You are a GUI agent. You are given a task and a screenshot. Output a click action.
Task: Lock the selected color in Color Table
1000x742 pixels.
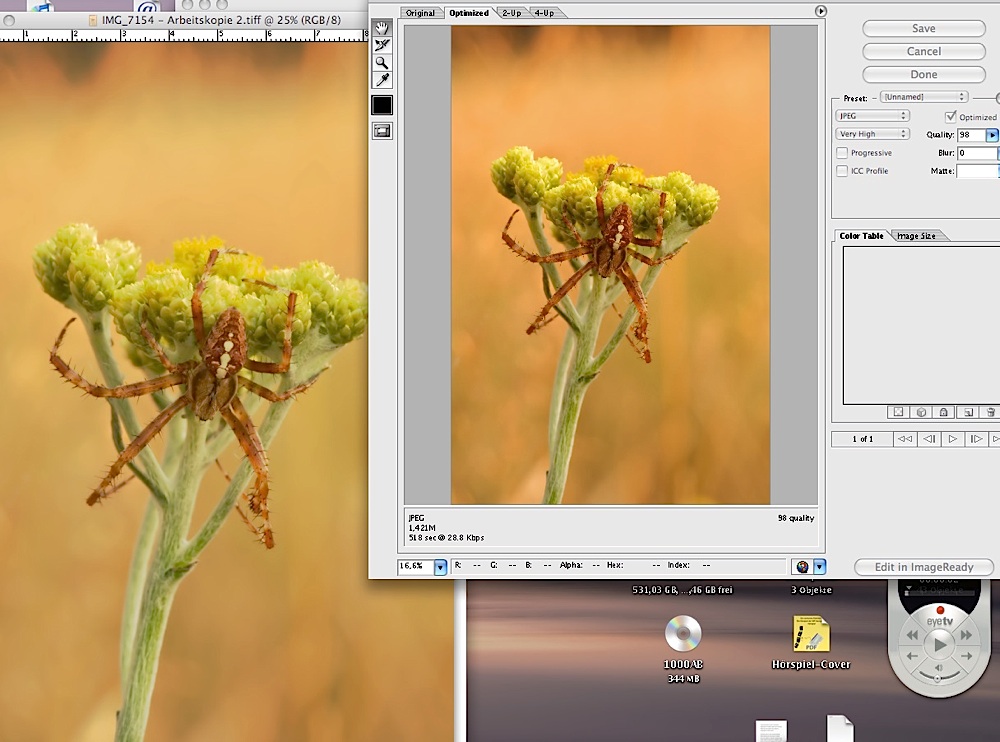(944, 411)
